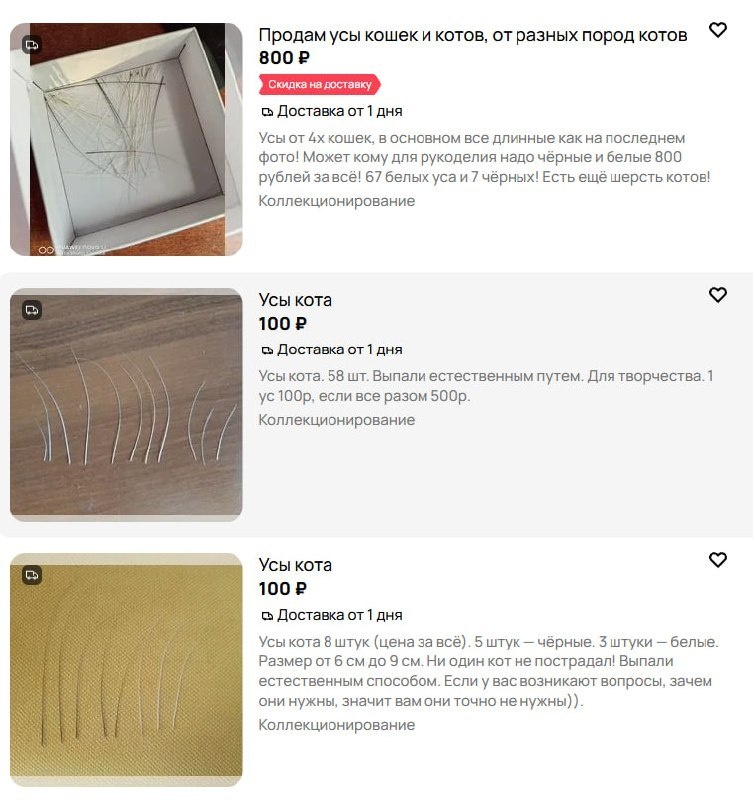Screen dimensions: 753x800
Task: Click delivery truck badge on white box photo
Action: 32,45
